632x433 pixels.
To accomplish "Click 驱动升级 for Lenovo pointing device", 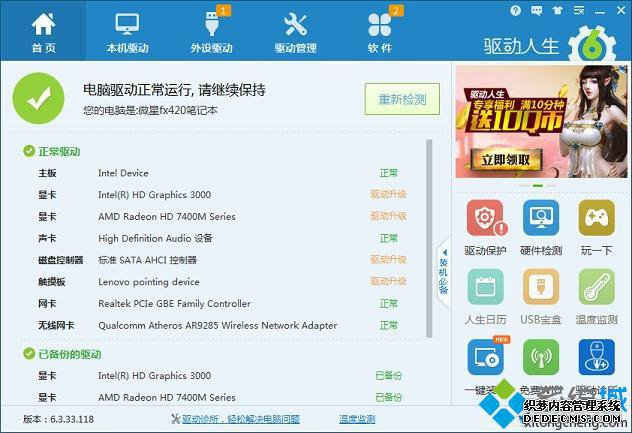I will (388, 282).
